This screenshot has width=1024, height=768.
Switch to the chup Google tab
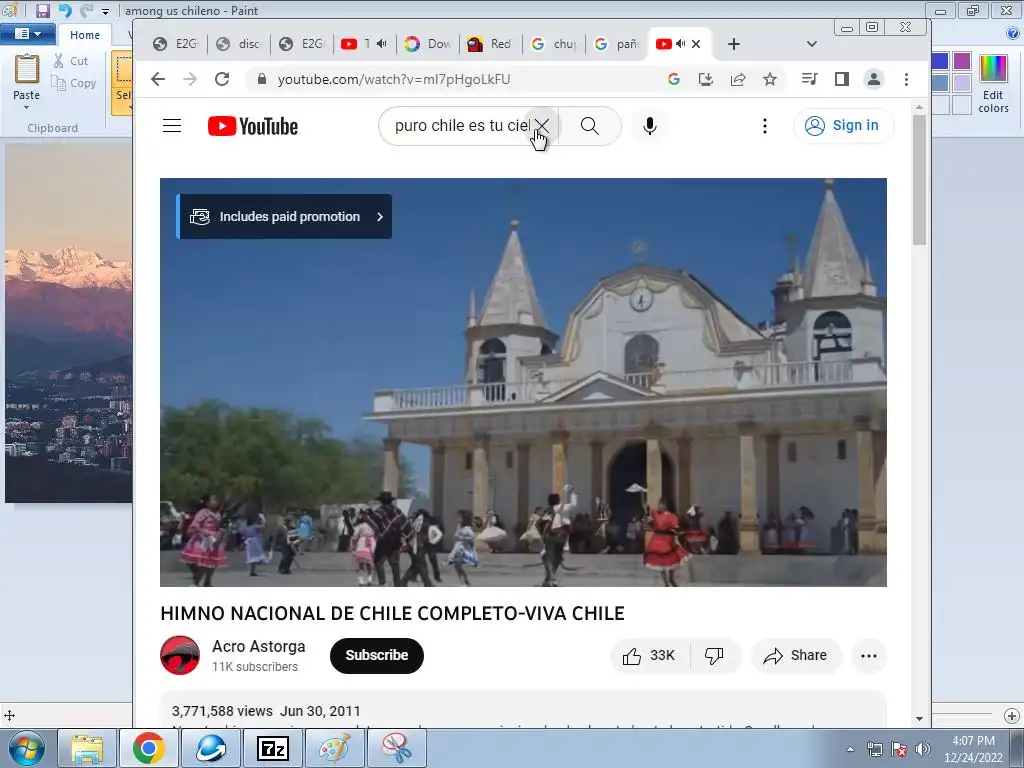click(554, 44)
